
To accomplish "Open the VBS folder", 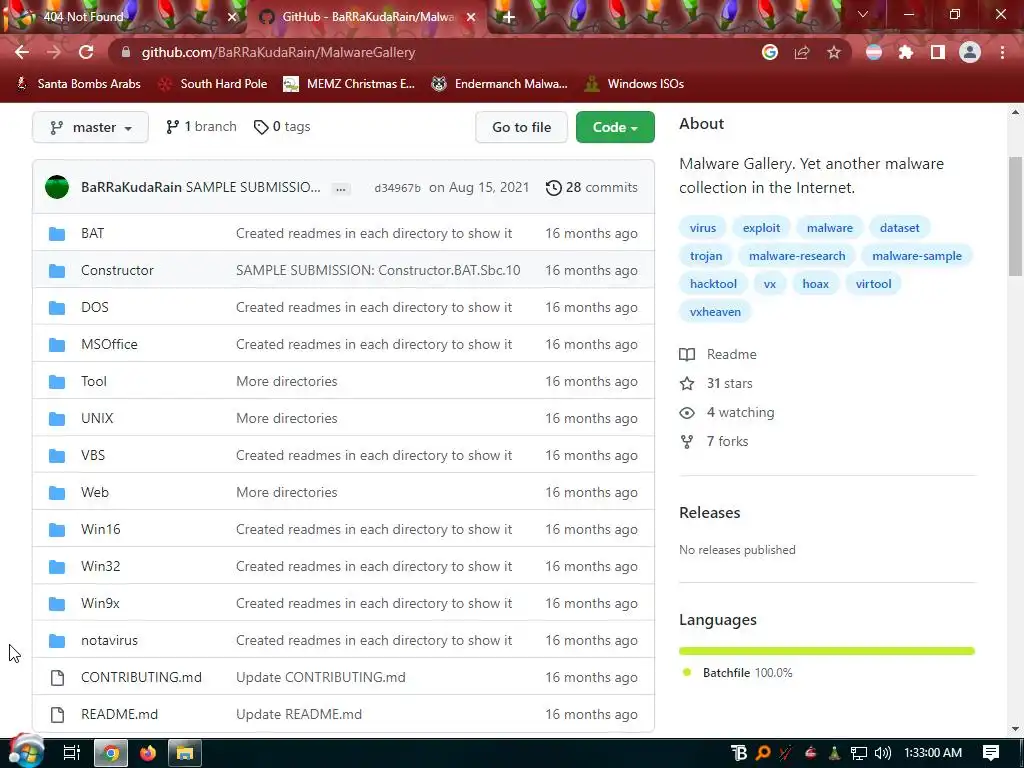I will pyautogui.click(x=93, y=455).
